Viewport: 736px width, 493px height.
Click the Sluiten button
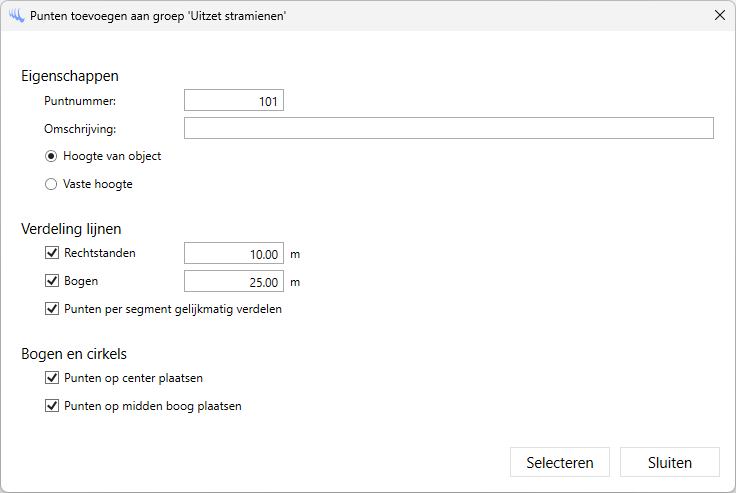(669, 463)
